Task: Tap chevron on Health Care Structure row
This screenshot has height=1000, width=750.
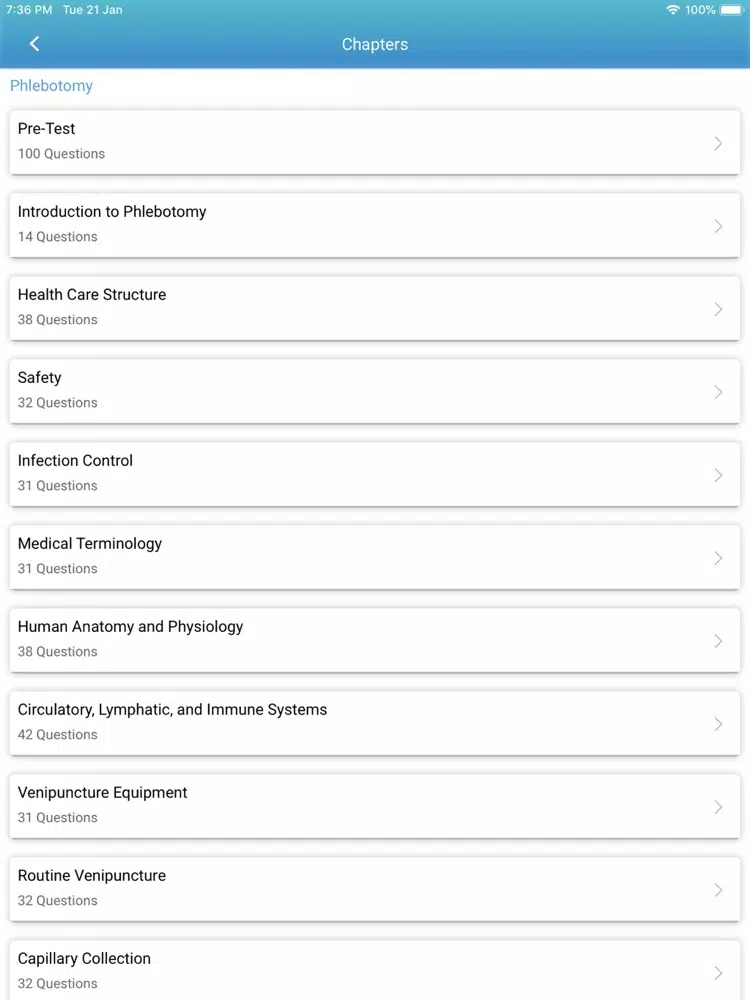Action: pos(718,309)
